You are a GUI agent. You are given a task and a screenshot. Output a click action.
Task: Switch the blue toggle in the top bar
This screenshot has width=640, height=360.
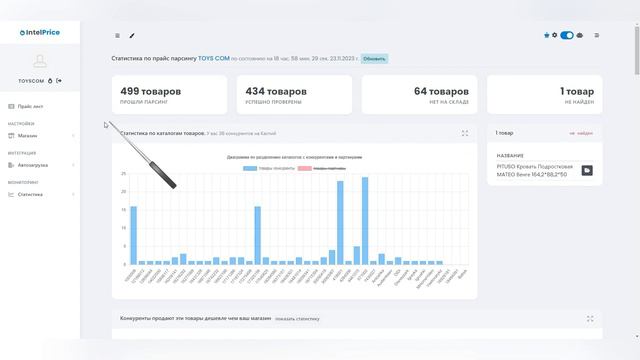[x=567, y=36]
